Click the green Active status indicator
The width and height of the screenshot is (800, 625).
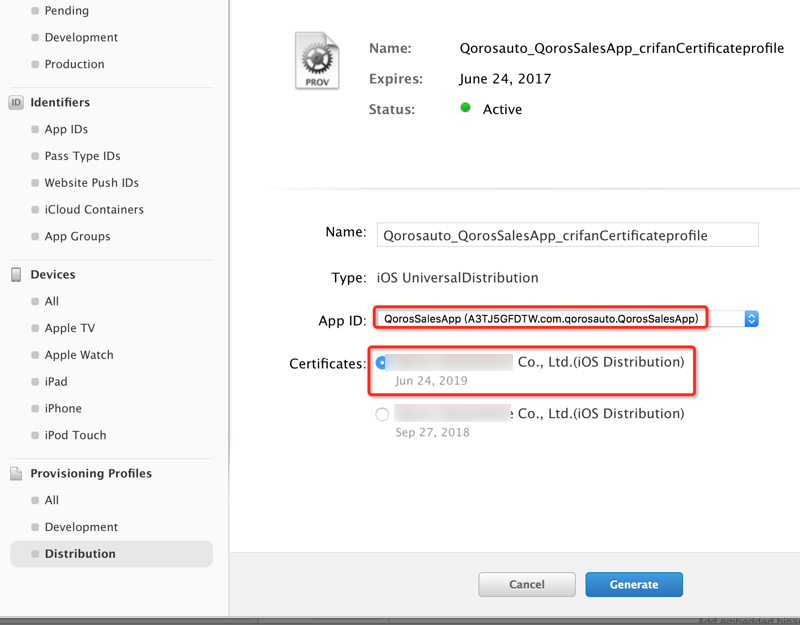click(x=466, y=108)
